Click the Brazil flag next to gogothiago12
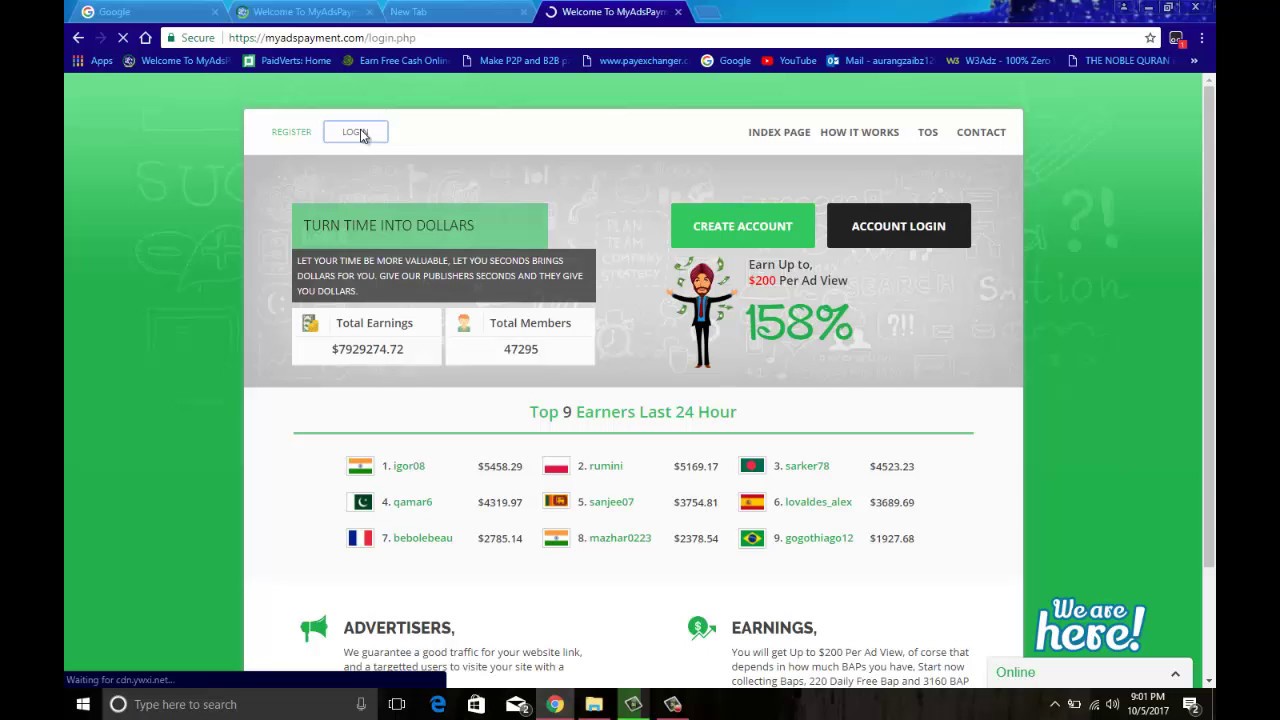 click(x=752, y=538)
